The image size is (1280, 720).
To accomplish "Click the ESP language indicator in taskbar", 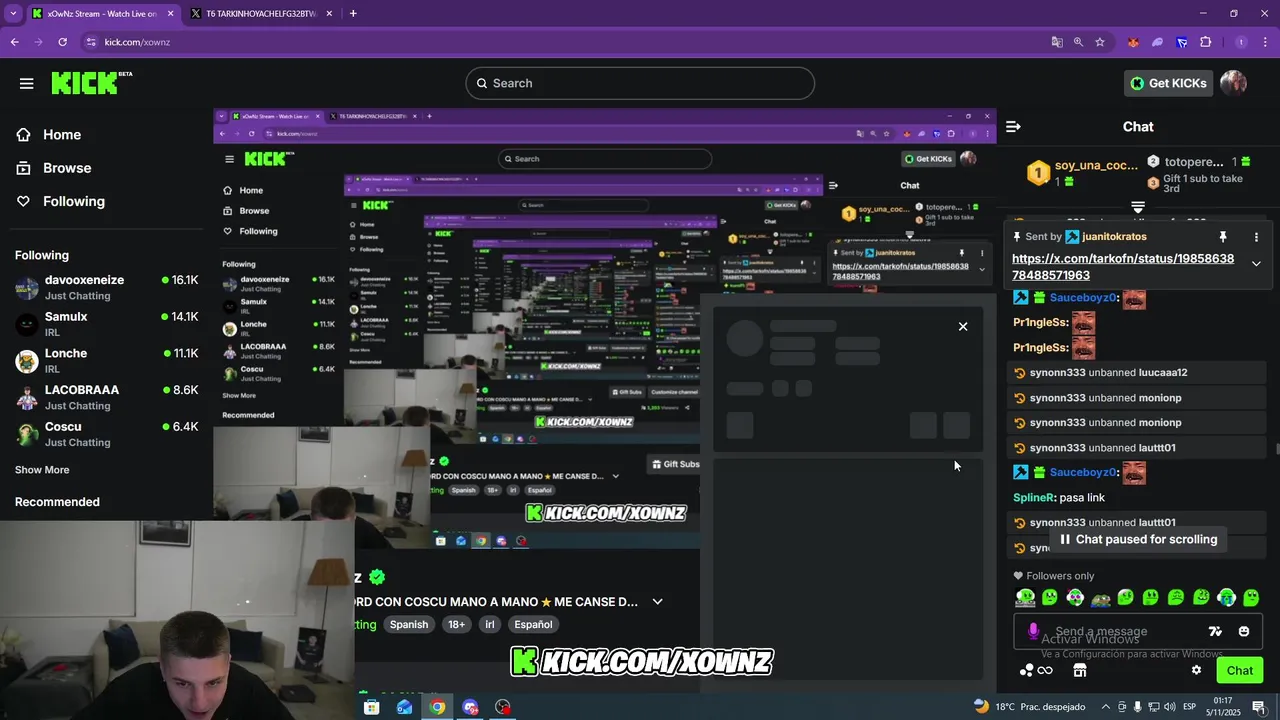I will [1190, 707].
